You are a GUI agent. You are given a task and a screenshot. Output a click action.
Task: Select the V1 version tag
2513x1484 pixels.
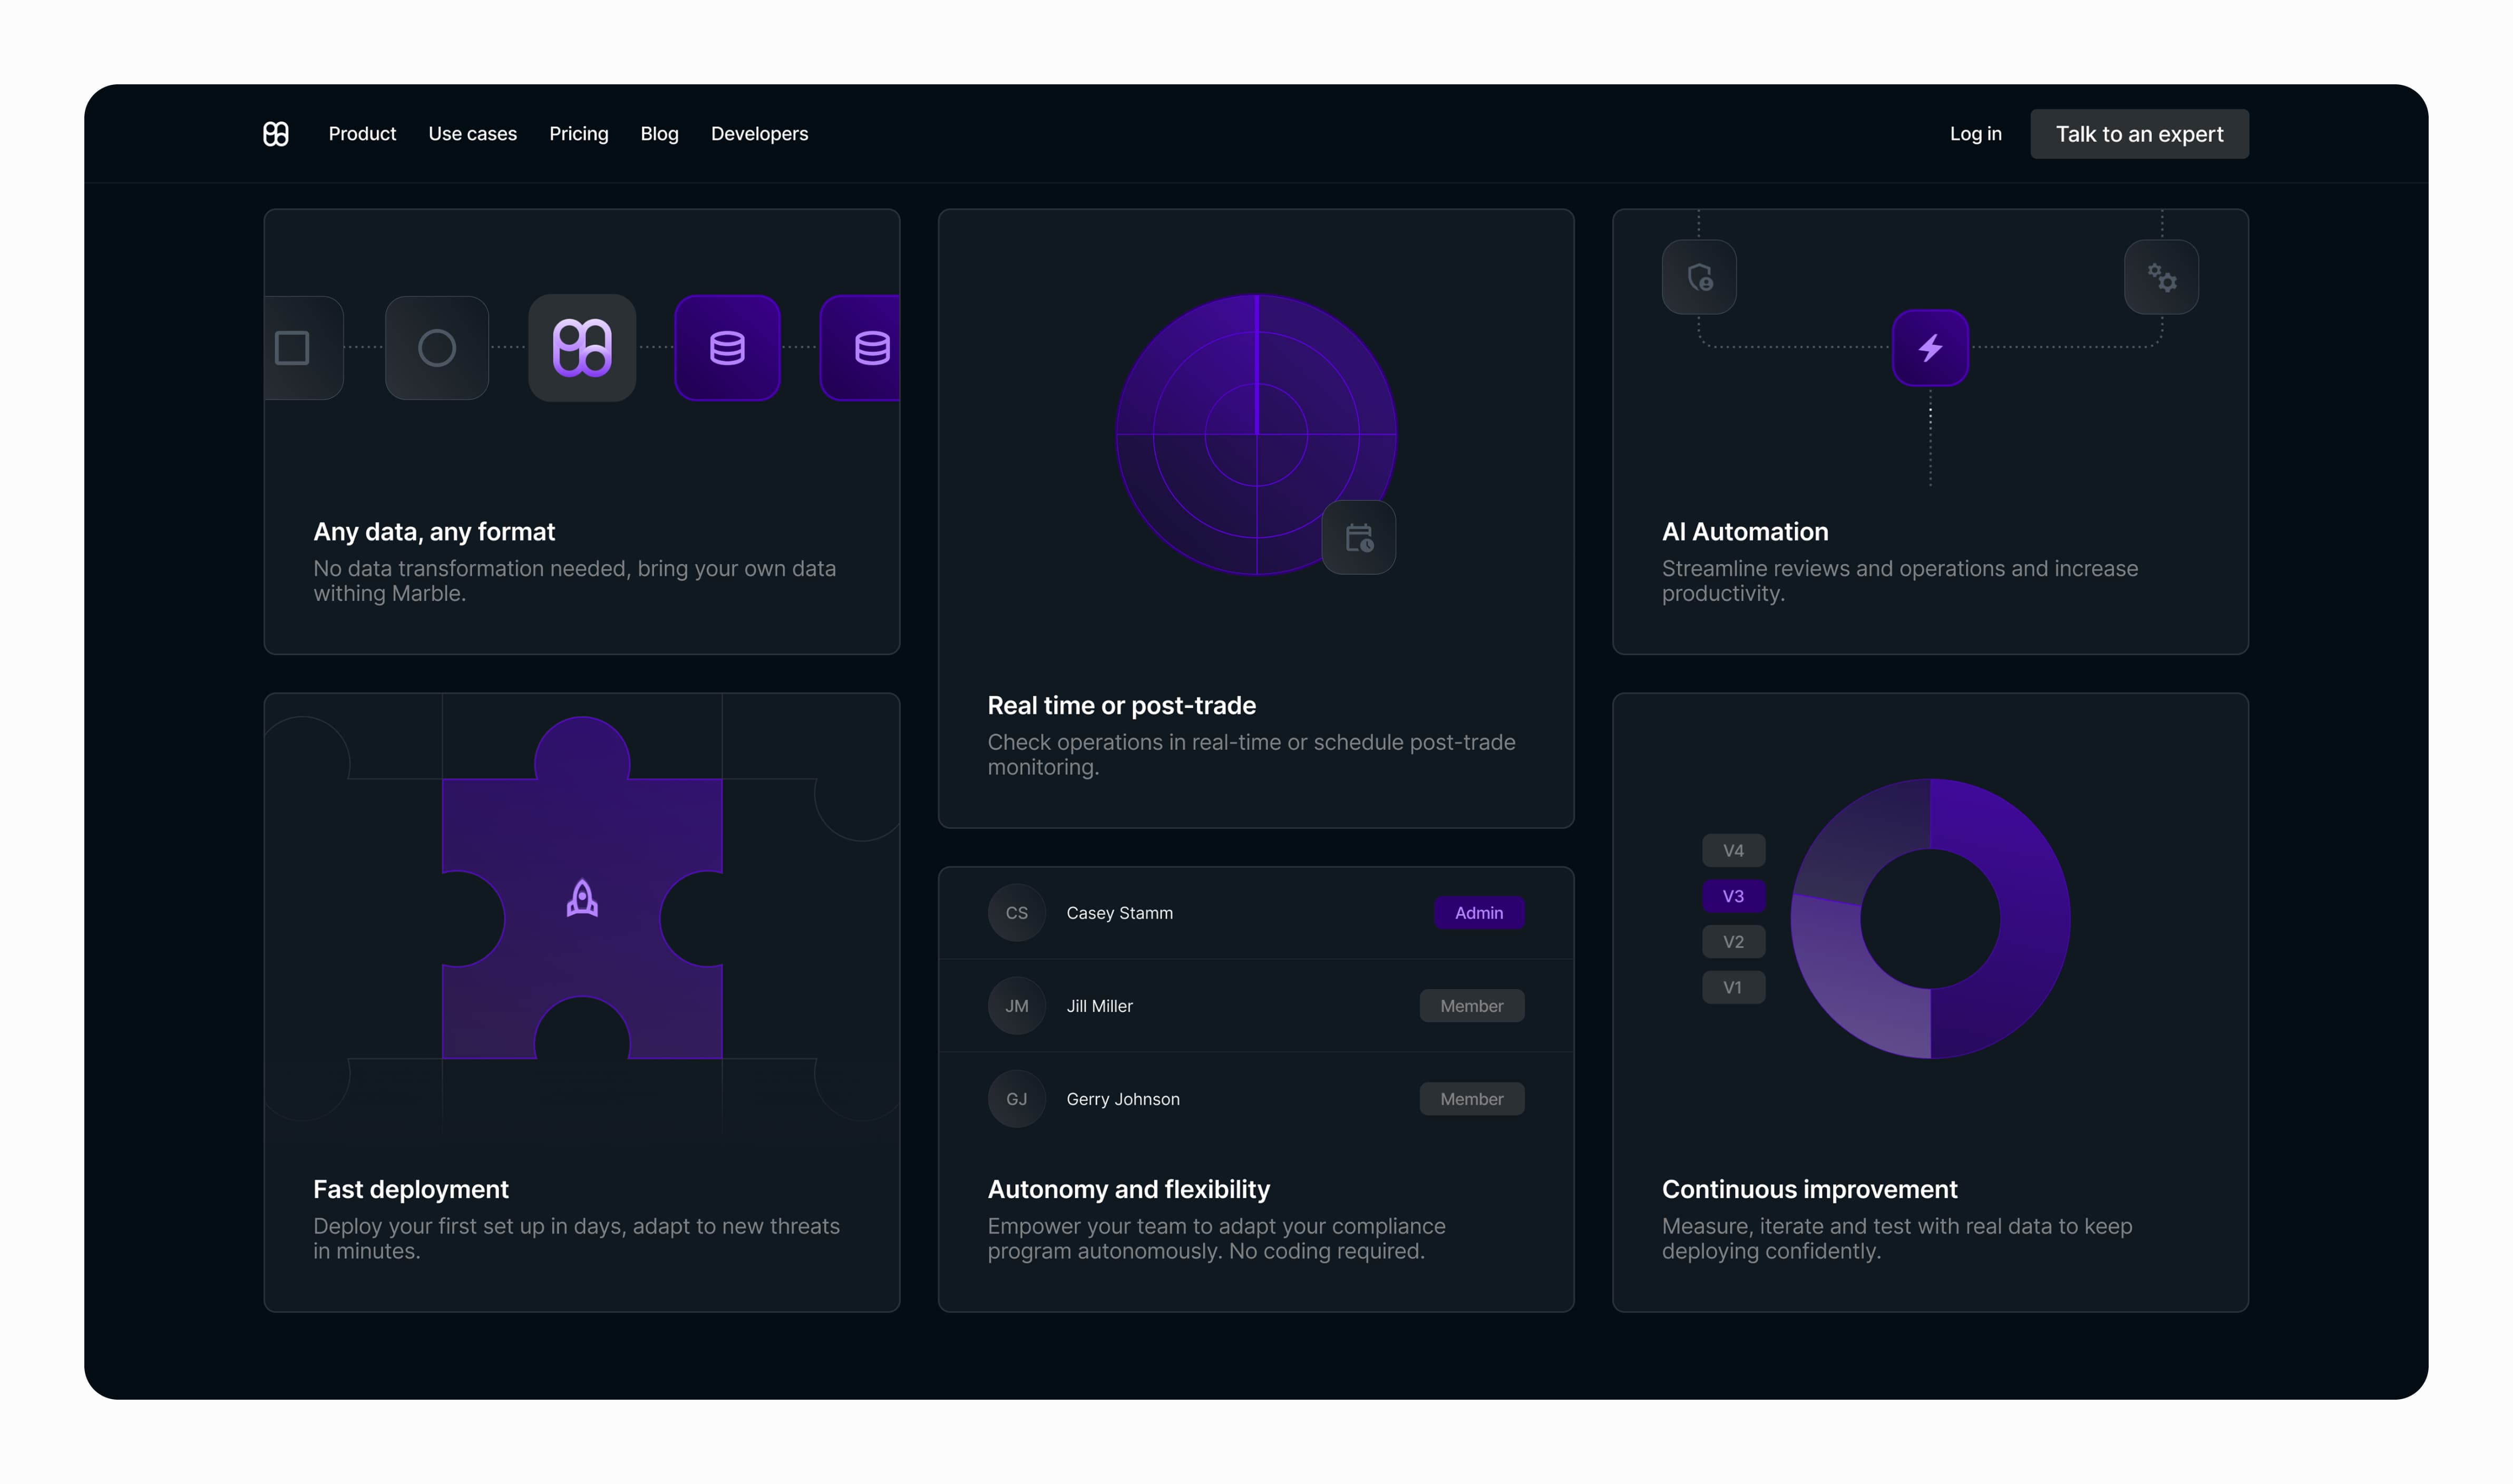1733,988
